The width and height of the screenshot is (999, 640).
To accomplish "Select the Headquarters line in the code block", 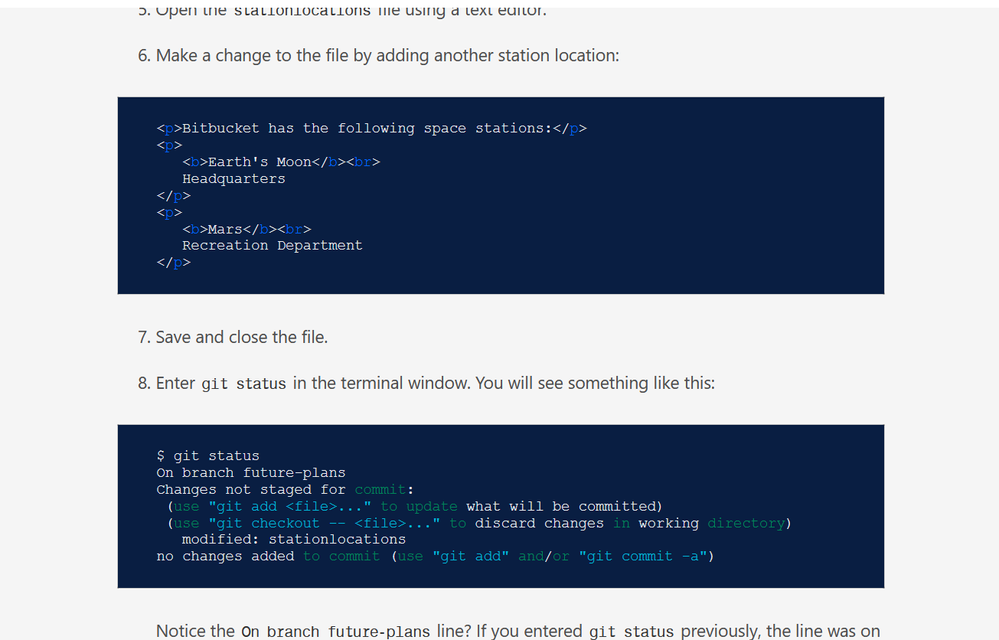I will (233, 178).
